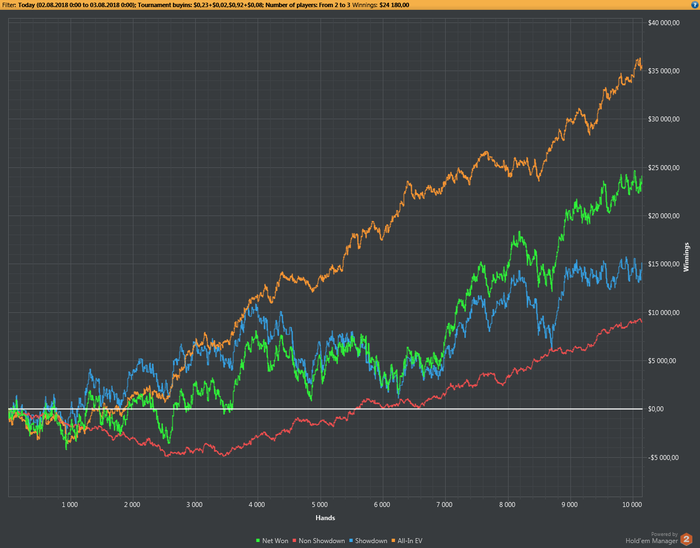Viewport: 700px width, 548px height.
Task: Click the $40 000,00 axis label
Action: (x=664, y=23)
